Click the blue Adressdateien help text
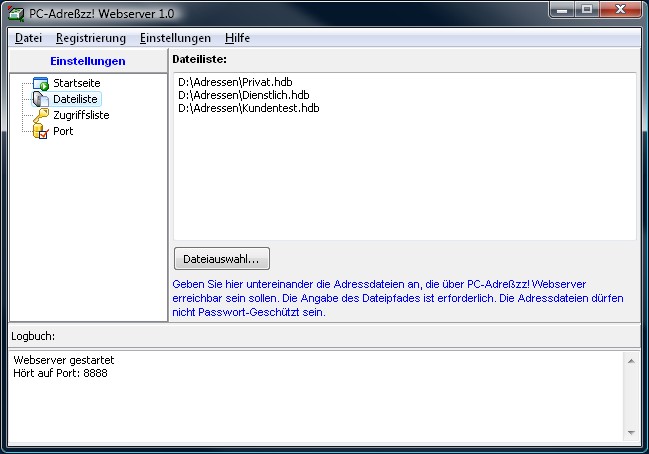 [x=398, y=298]
